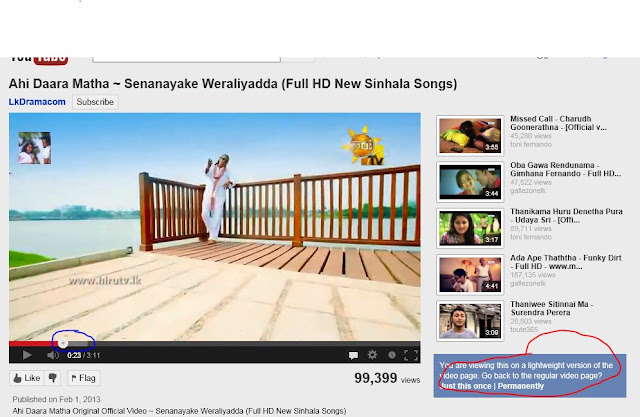This screenshot has height=417, width=640.
Task: Open the Missed Call video thumbnail
Action: click(x=470, y=135)
